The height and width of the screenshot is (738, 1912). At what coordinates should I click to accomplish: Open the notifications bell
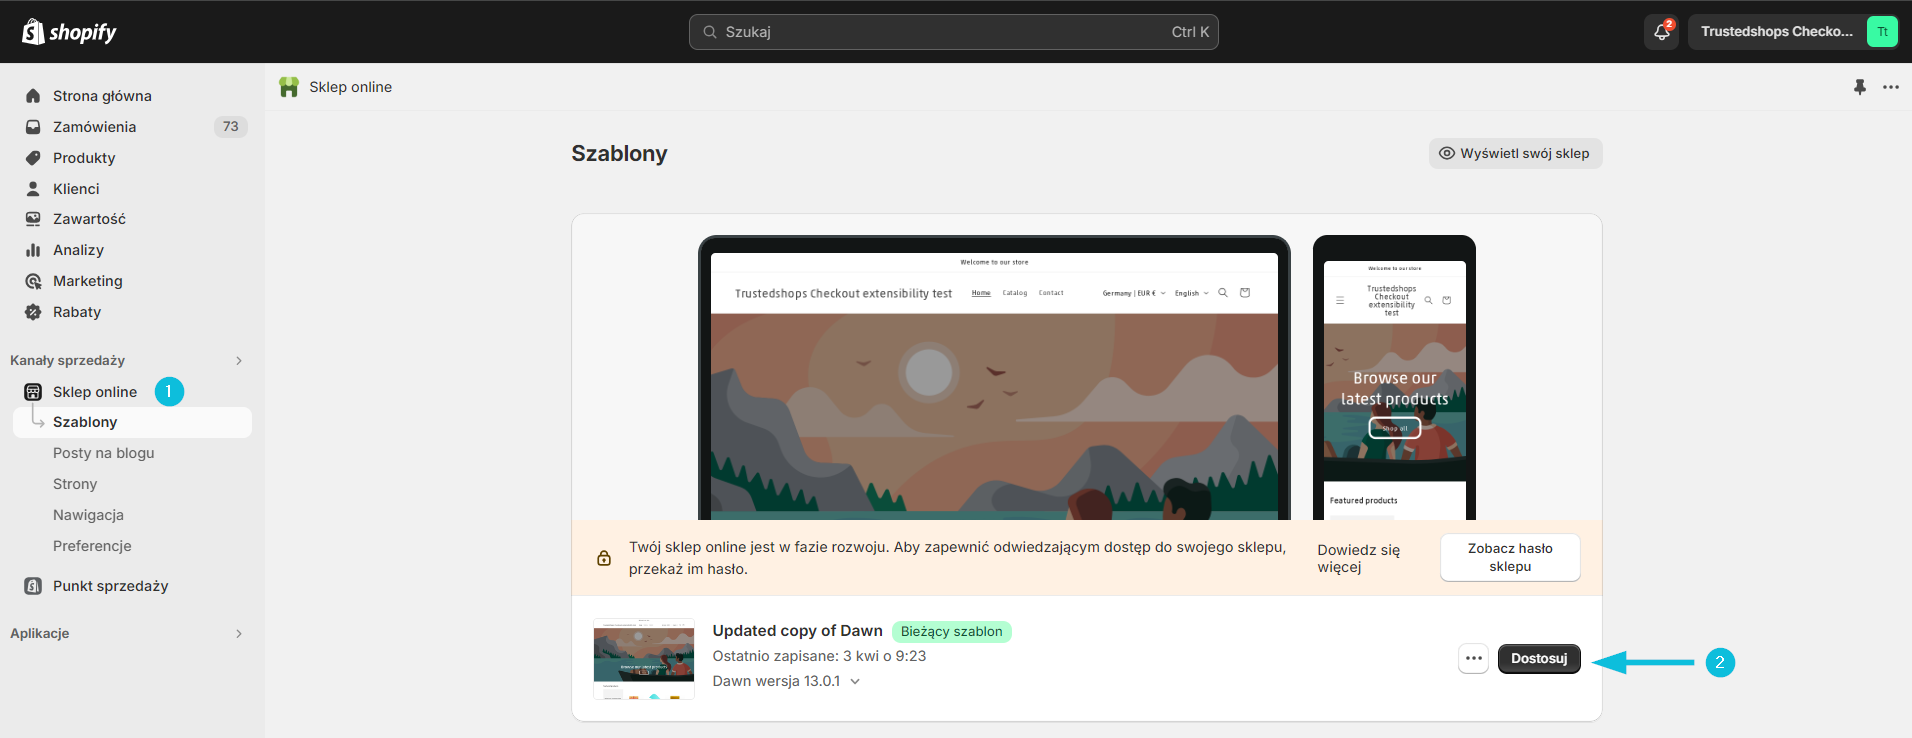click(1661, 32)
